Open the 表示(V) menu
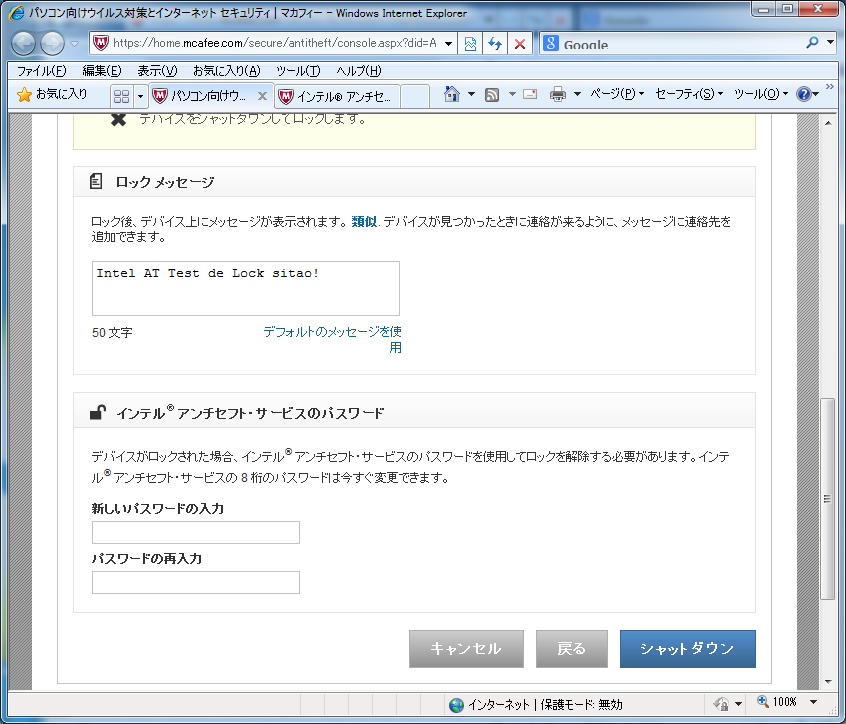The width and height of the screenshot is (846, 724). coord(157,71)
